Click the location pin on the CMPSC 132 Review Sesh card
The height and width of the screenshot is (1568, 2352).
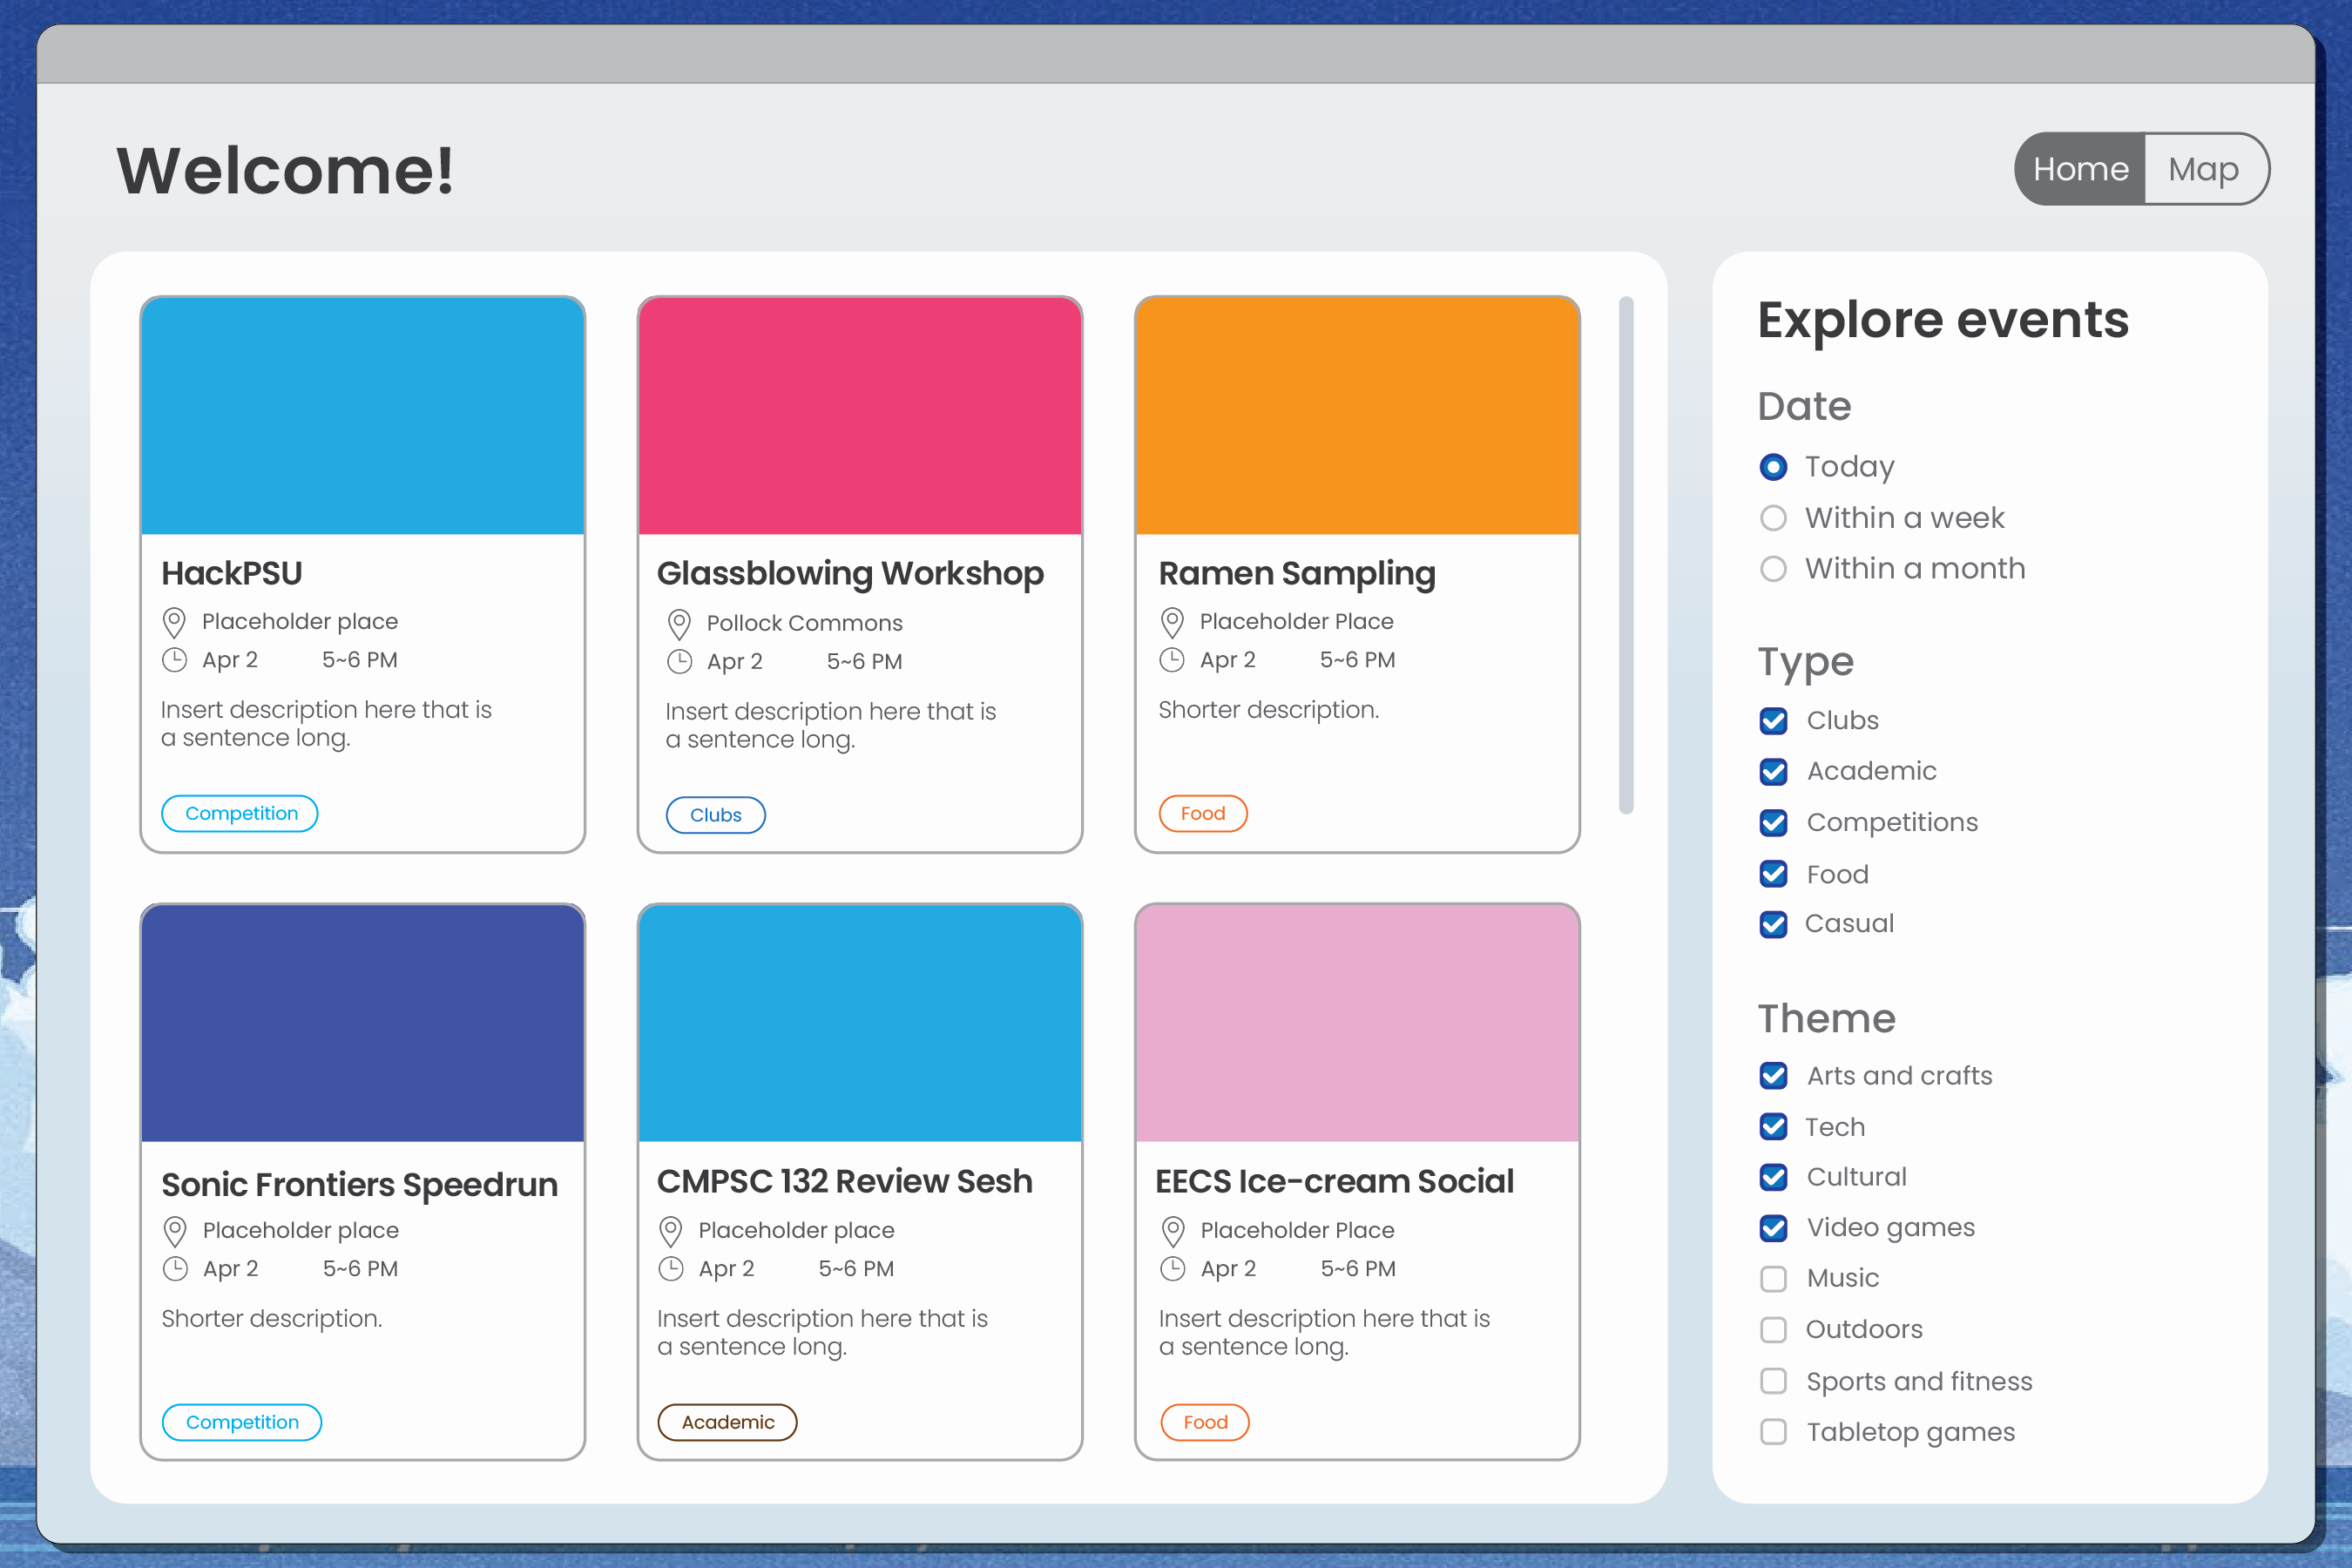pos(671,1230)
